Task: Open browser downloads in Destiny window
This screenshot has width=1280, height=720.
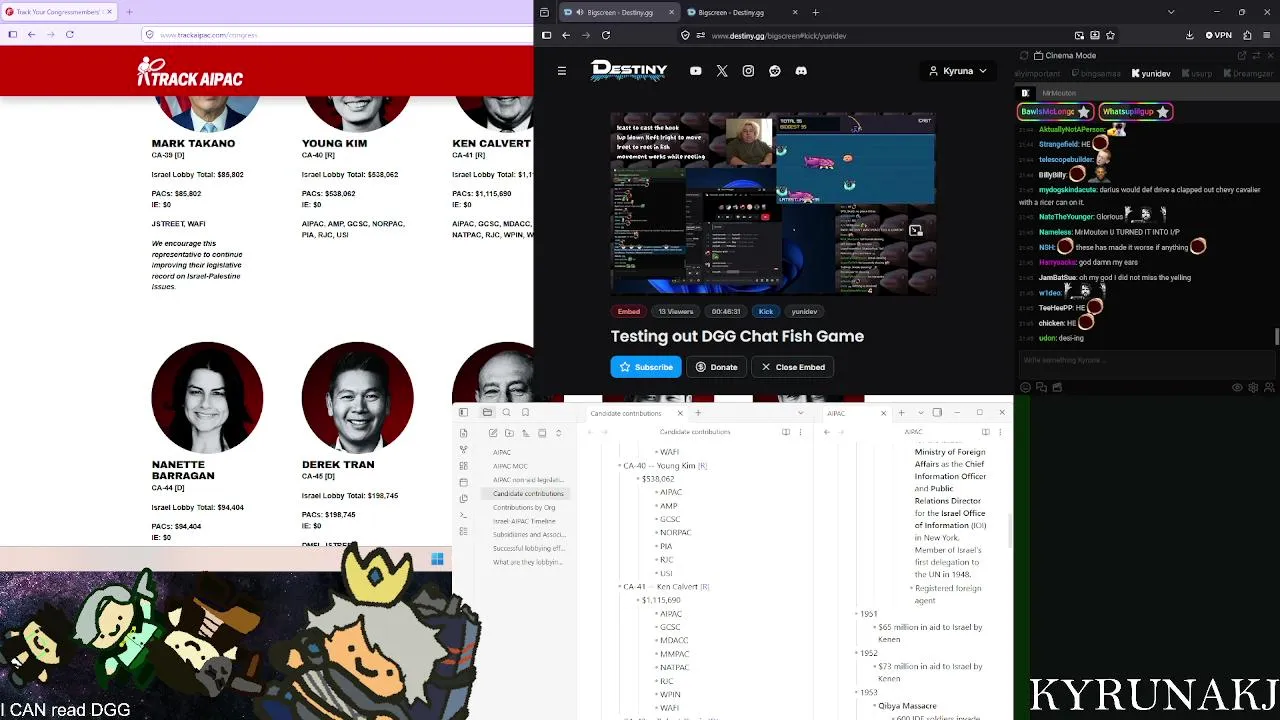Action: click(1189, 35)
